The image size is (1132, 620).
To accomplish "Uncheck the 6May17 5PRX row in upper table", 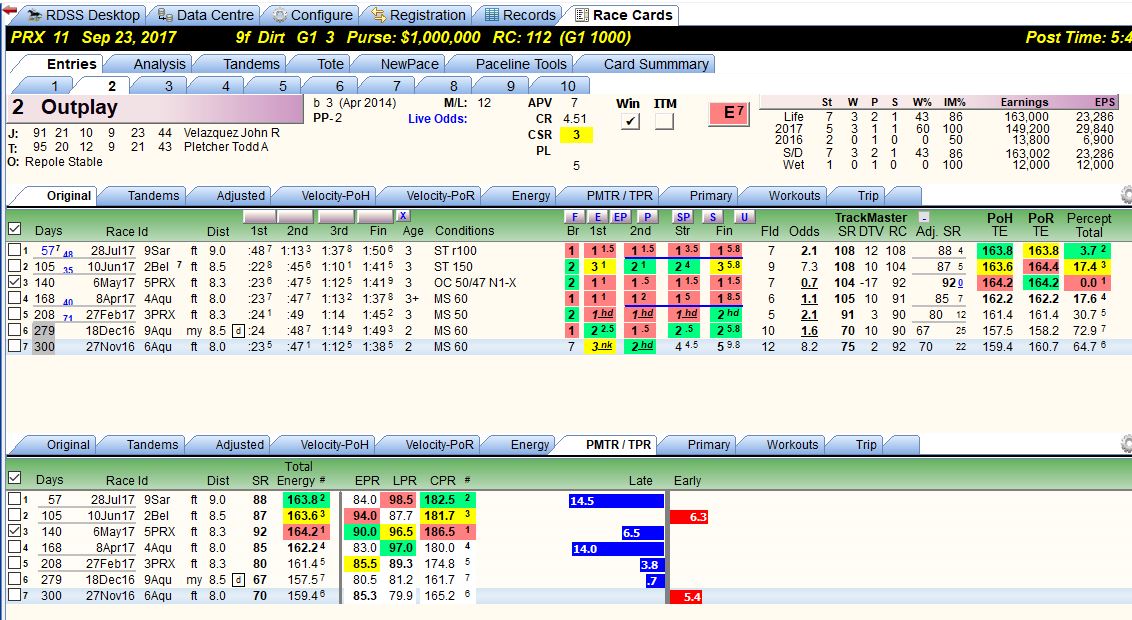I will (14, 282).
